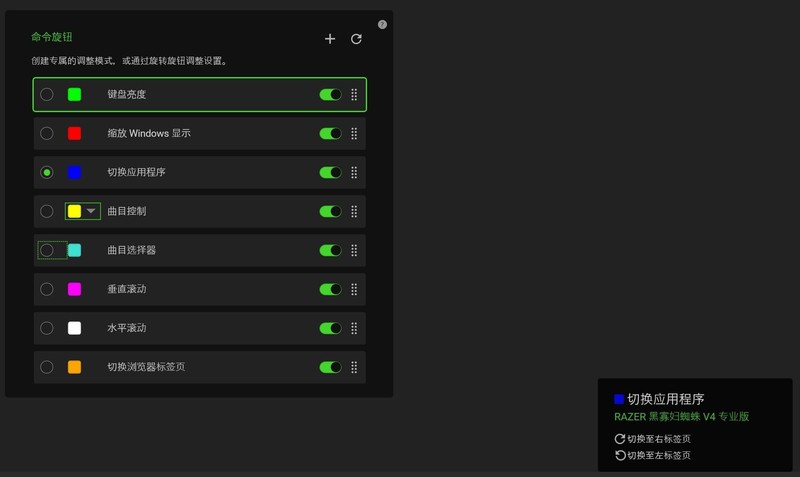Select the 切换浏览器标签页 radio button
This screenshot has height=477, width=800.
coord(46,367)
